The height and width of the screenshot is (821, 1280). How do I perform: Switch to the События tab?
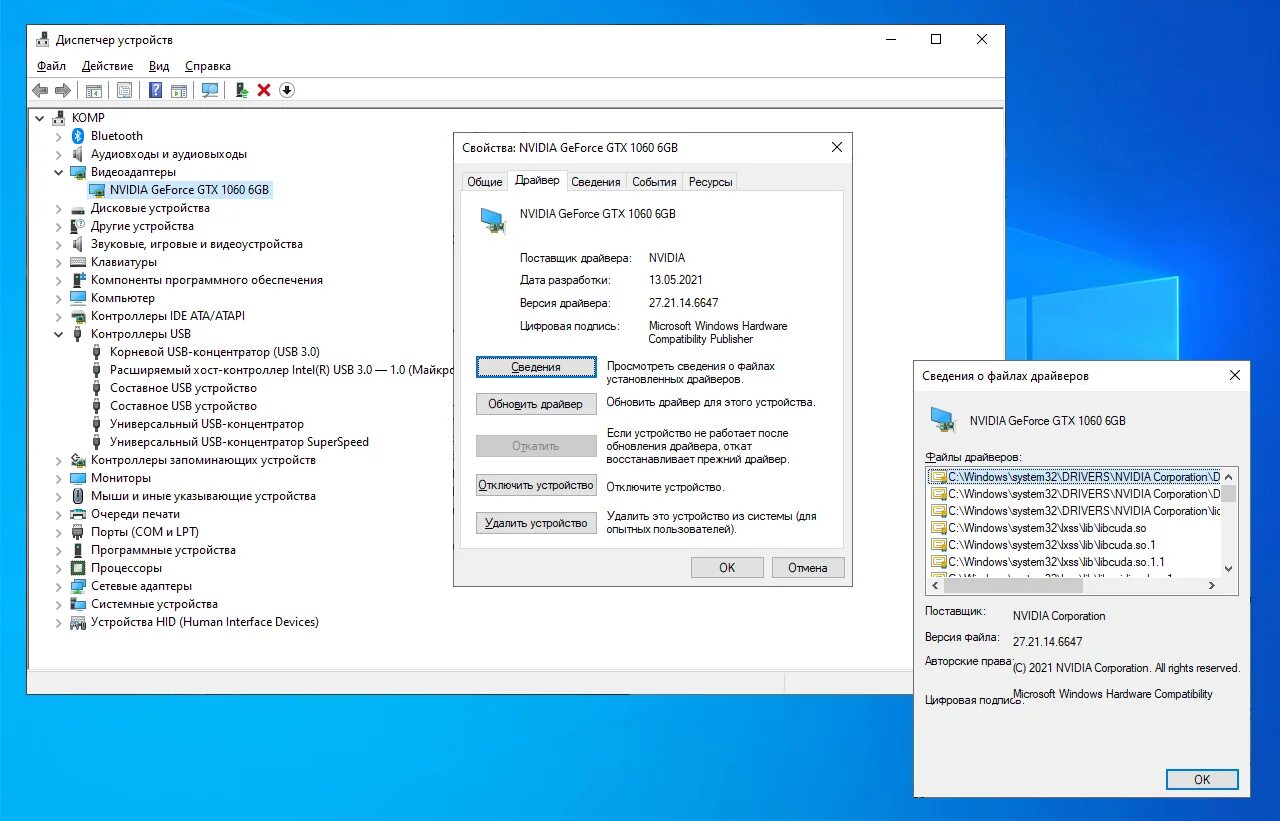[x=654, y=182]
